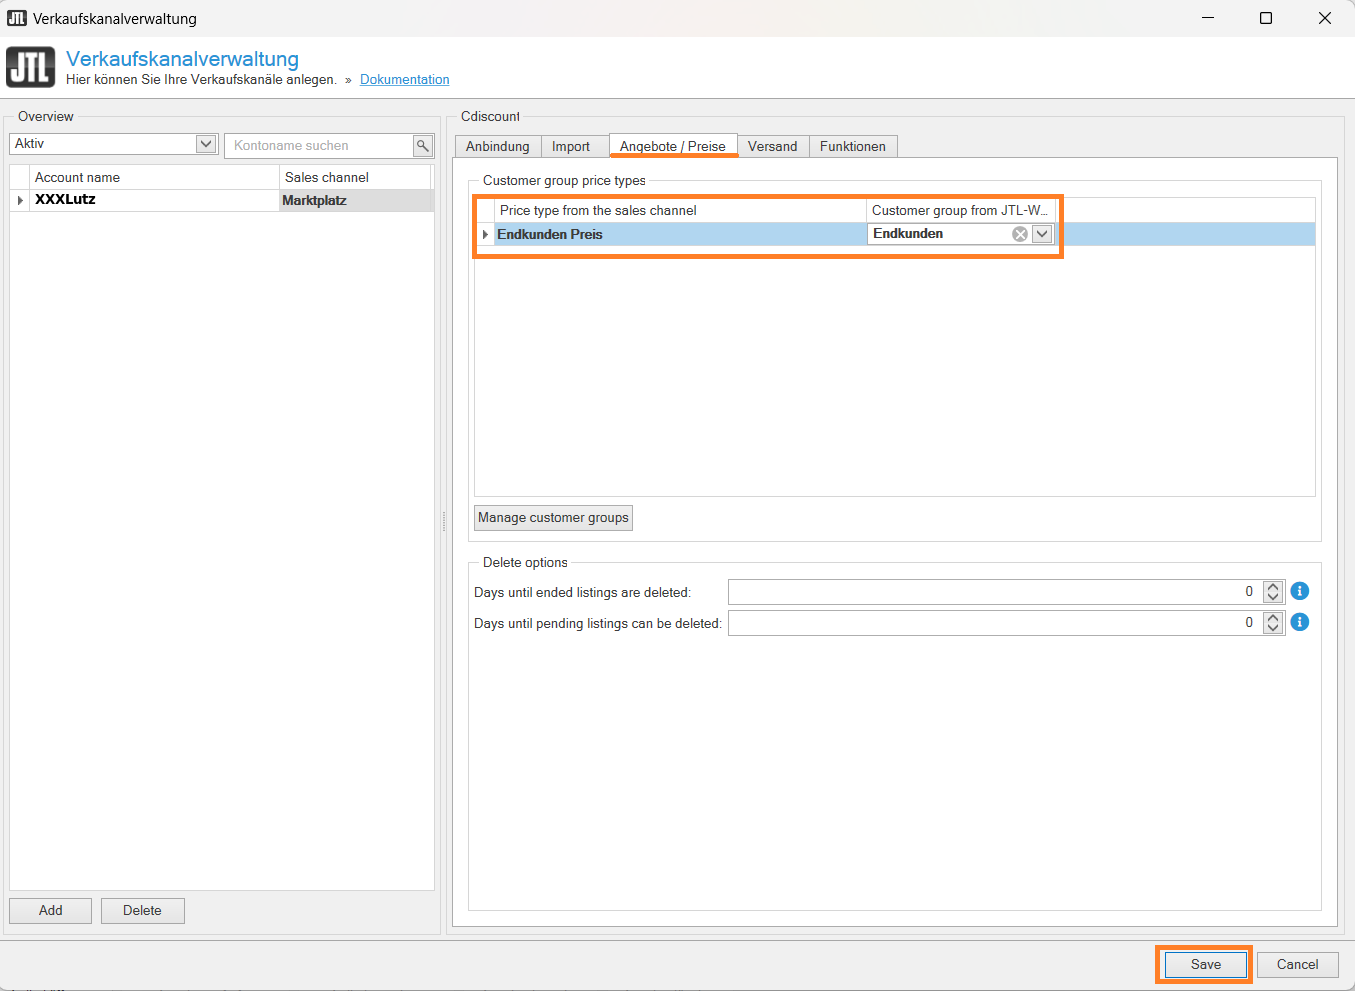The height and width of the screenshot is (991, 1355).
Task: Click Manage customer groups button
Action: click(x=553, y=518)
